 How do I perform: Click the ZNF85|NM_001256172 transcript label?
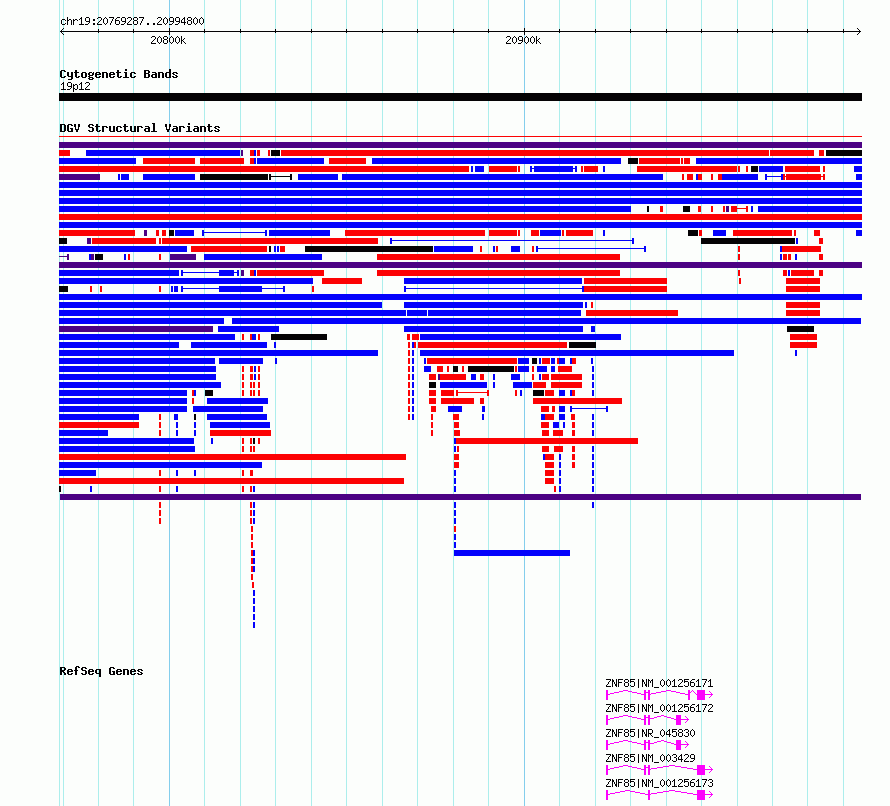click(659, 708)
